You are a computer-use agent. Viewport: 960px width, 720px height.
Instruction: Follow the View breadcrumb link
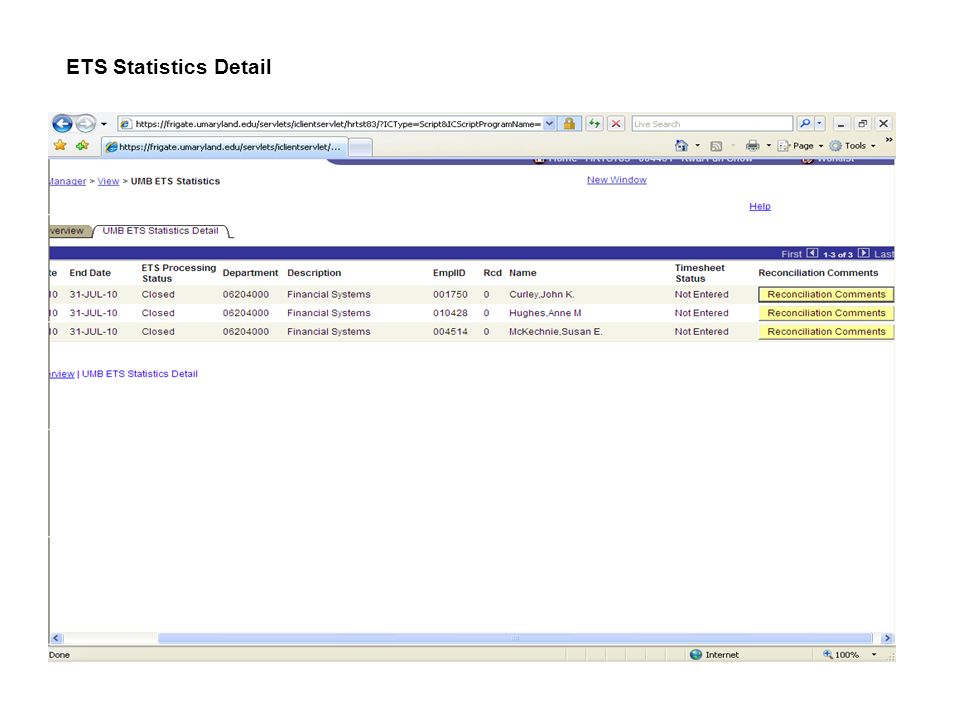(108, 181)
